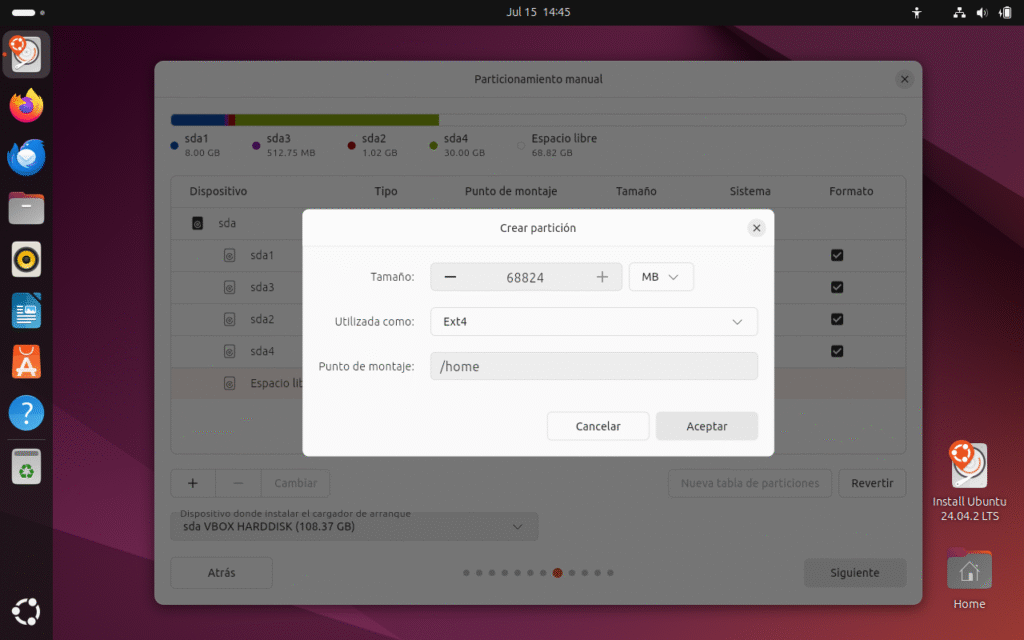Open the Trash from the dock

(26, 466)
